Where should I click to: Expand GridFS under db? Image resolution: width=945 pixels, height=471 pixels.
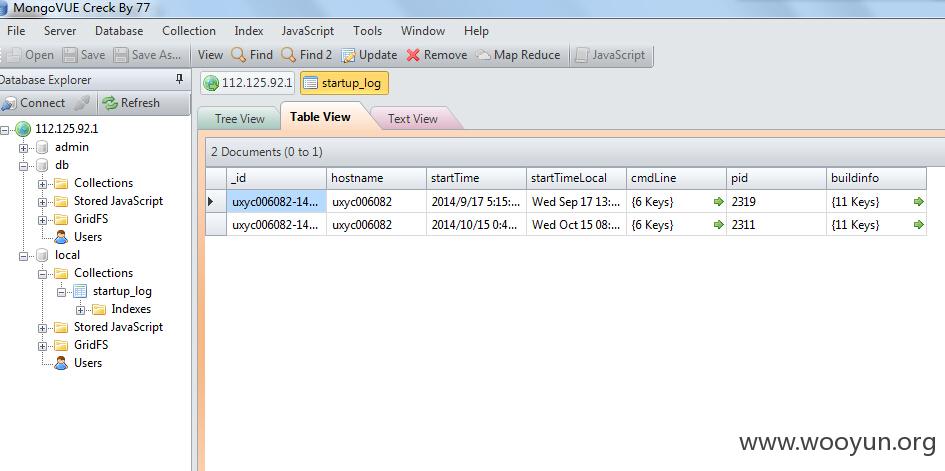pos(42,220)
